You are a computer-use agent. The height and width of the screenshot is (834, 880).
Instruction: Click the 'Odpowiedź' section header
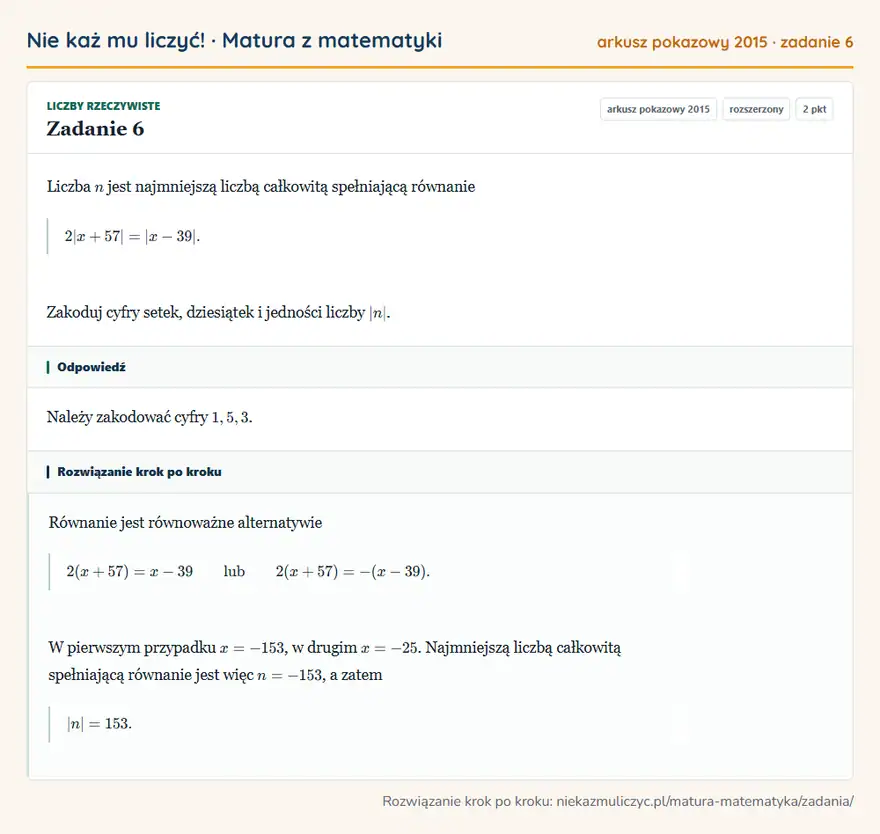(91, 367)
